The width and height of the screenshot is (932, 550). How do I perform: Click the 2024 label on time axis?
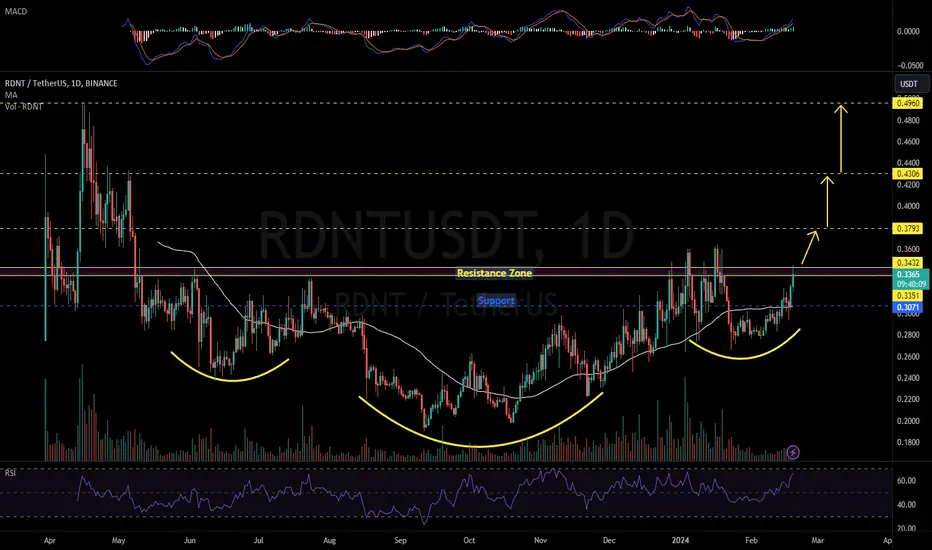pos(680,540)
